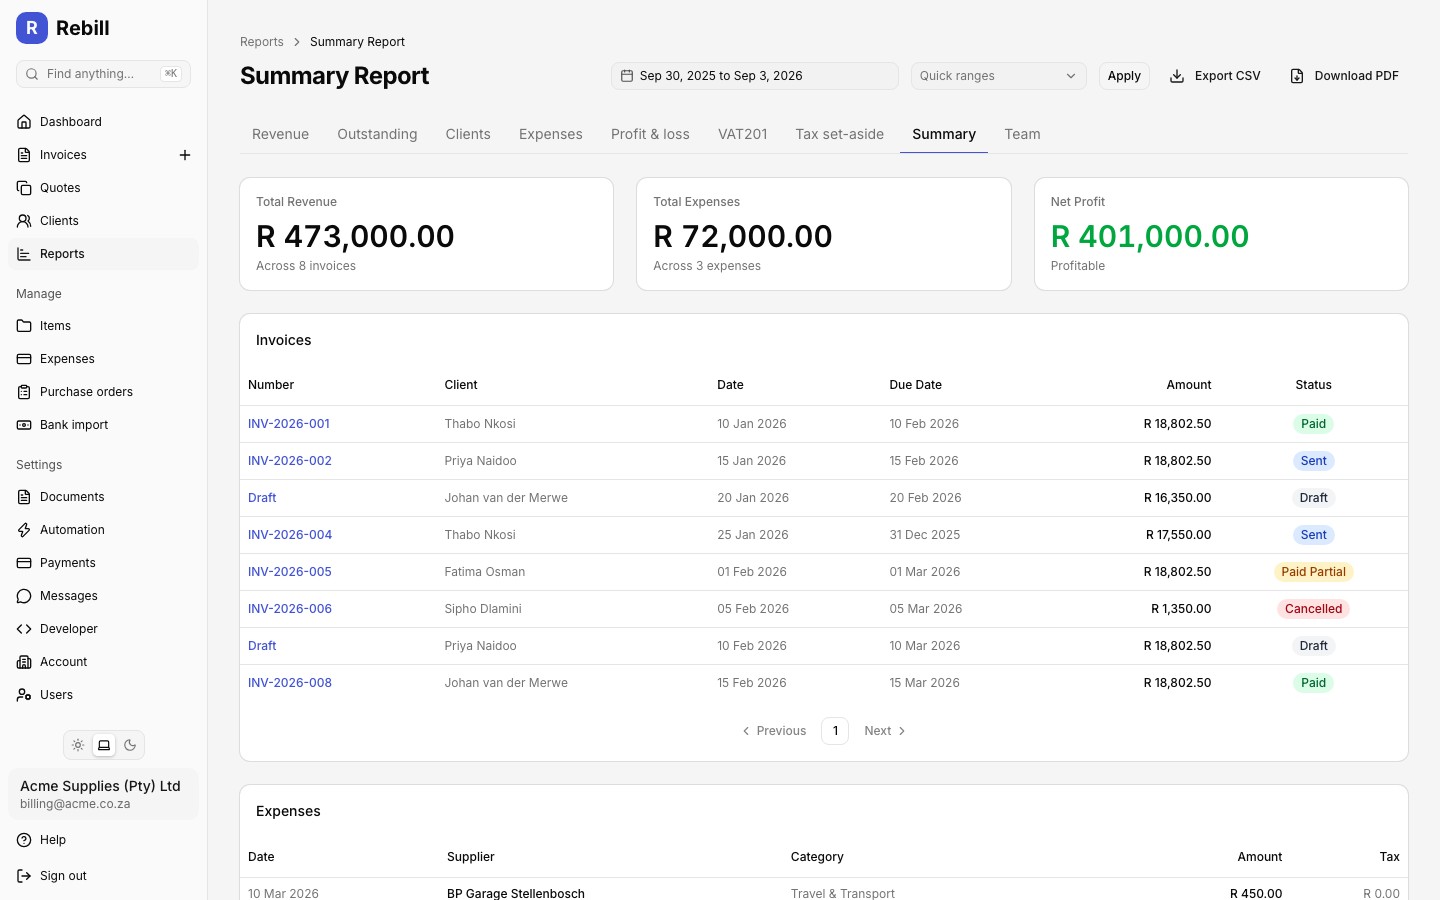
Task: Select page 1 in pagination
Action: tap(835, 731)
